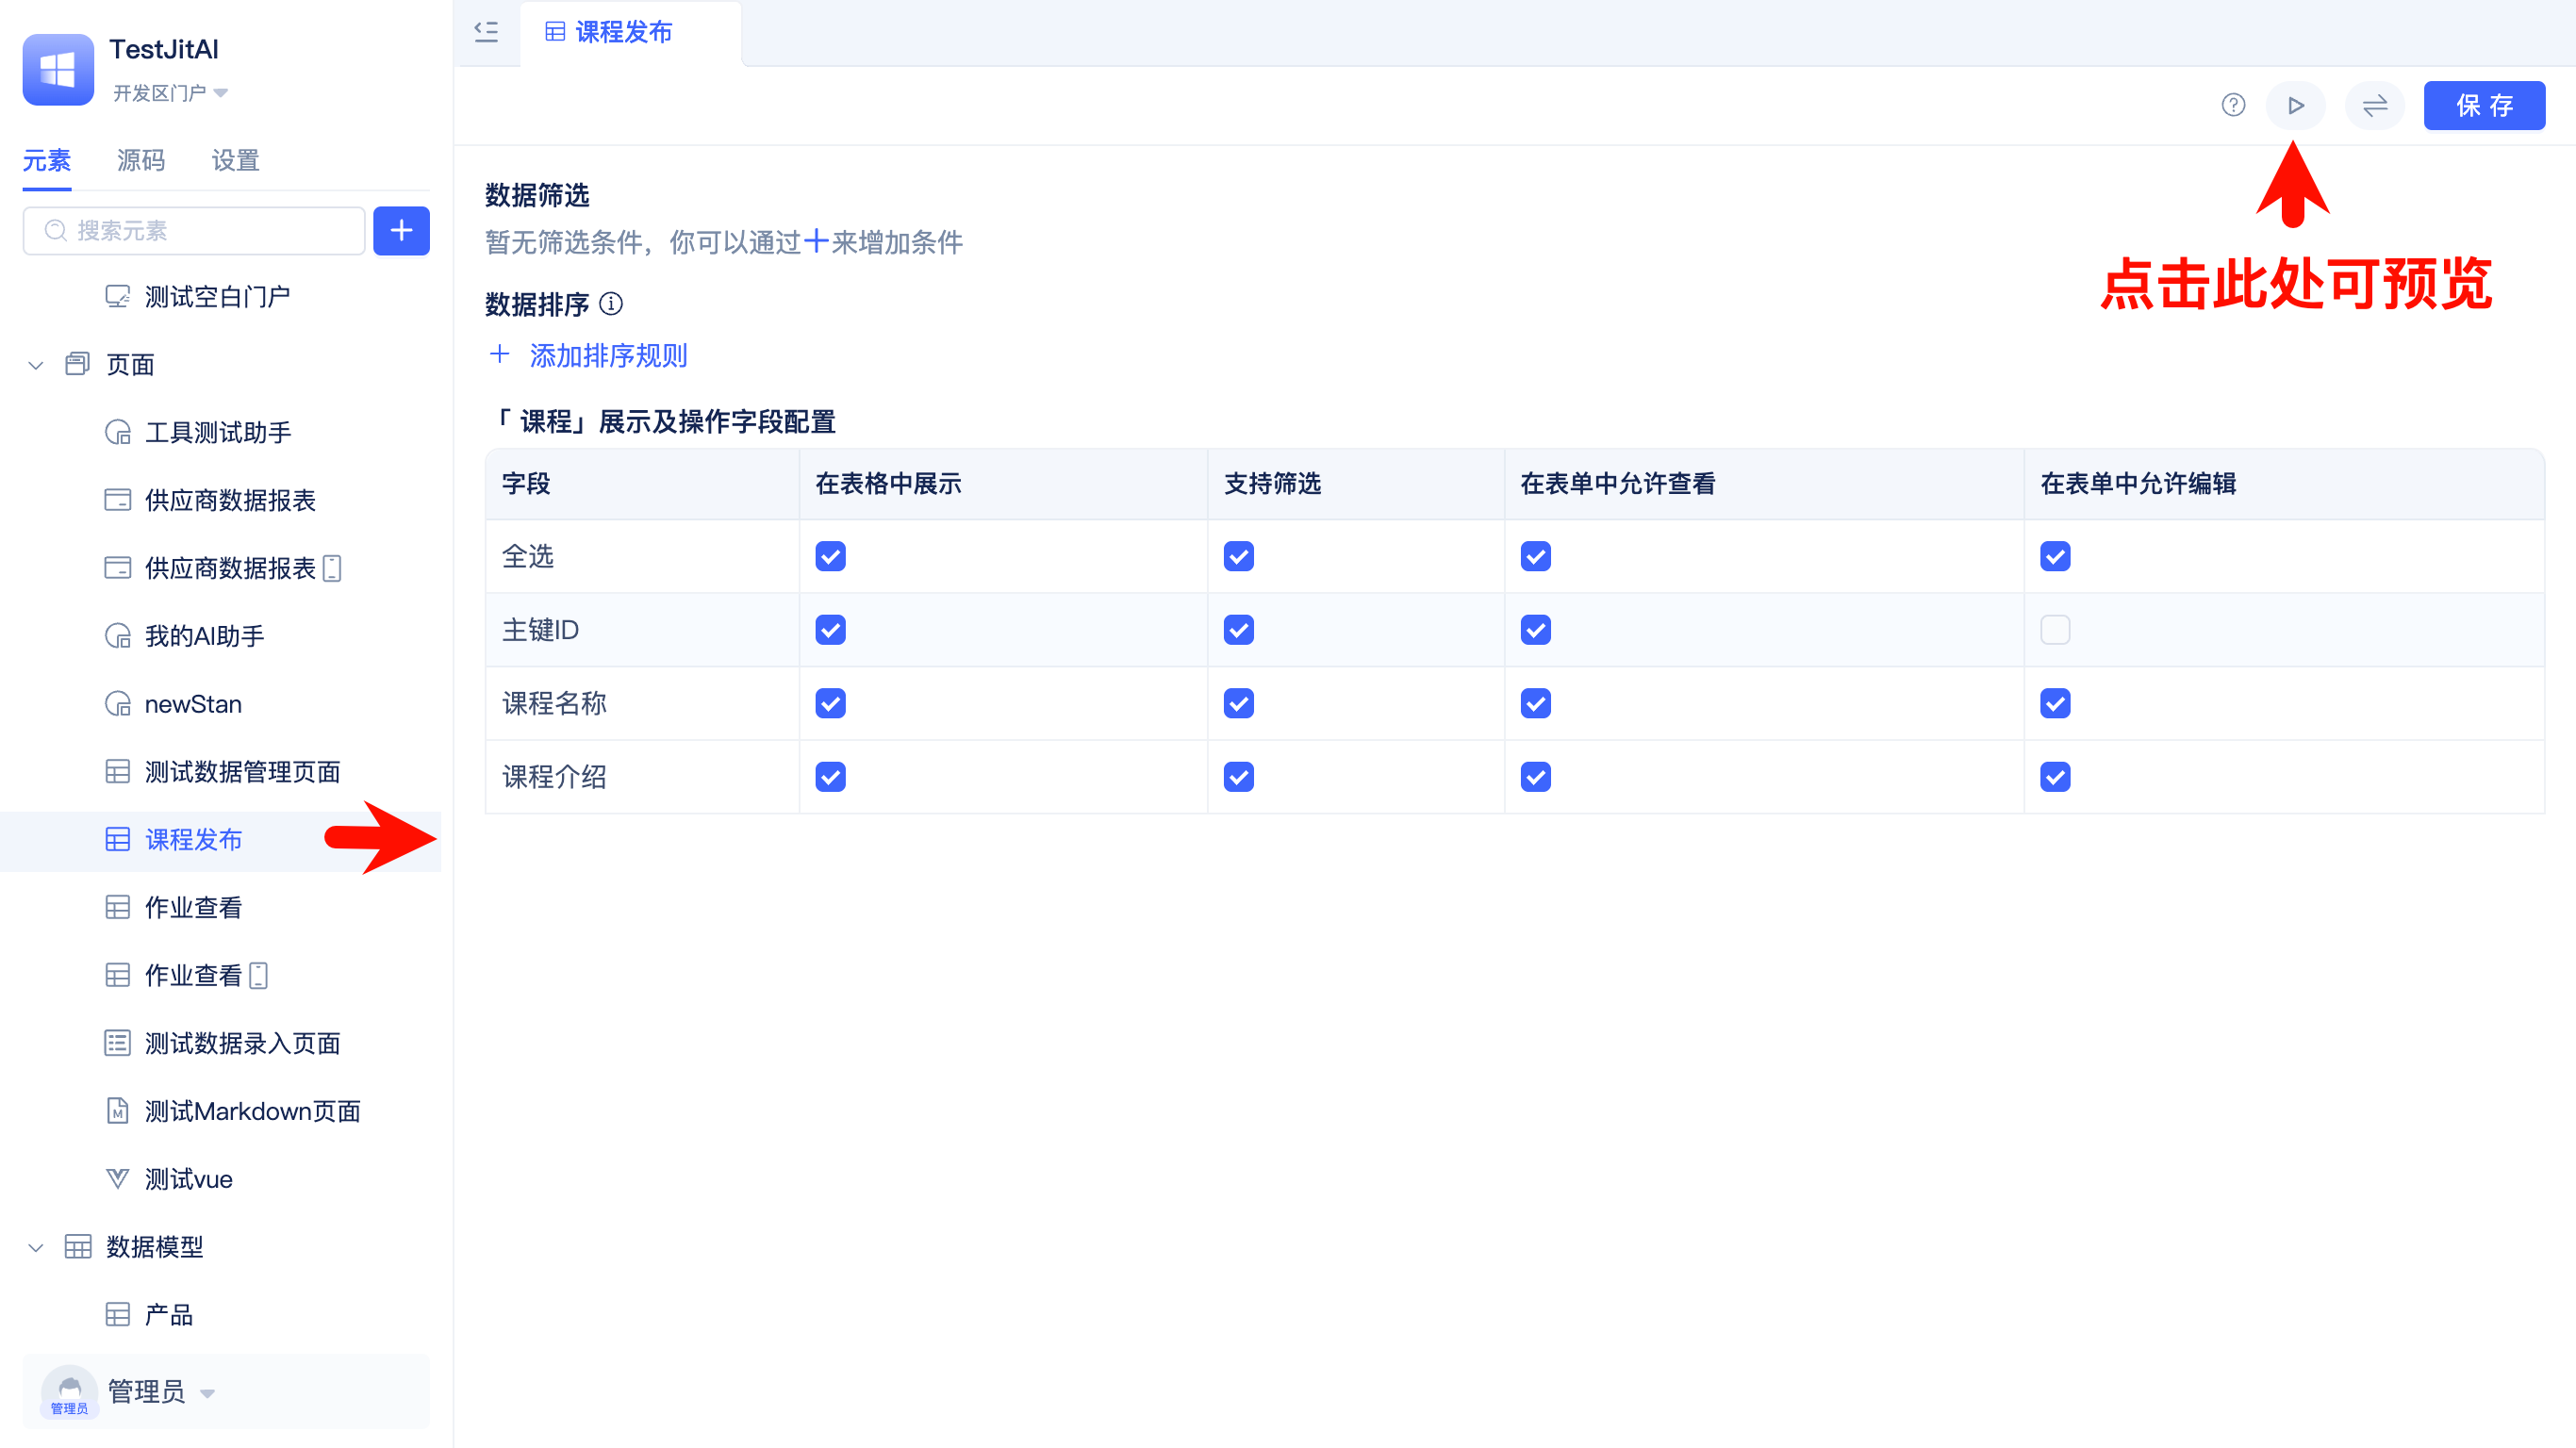Click the 管理员 avatar icon
Image resolution: width=2576 pixels, height=1448 pixels.
[69, 1391]
